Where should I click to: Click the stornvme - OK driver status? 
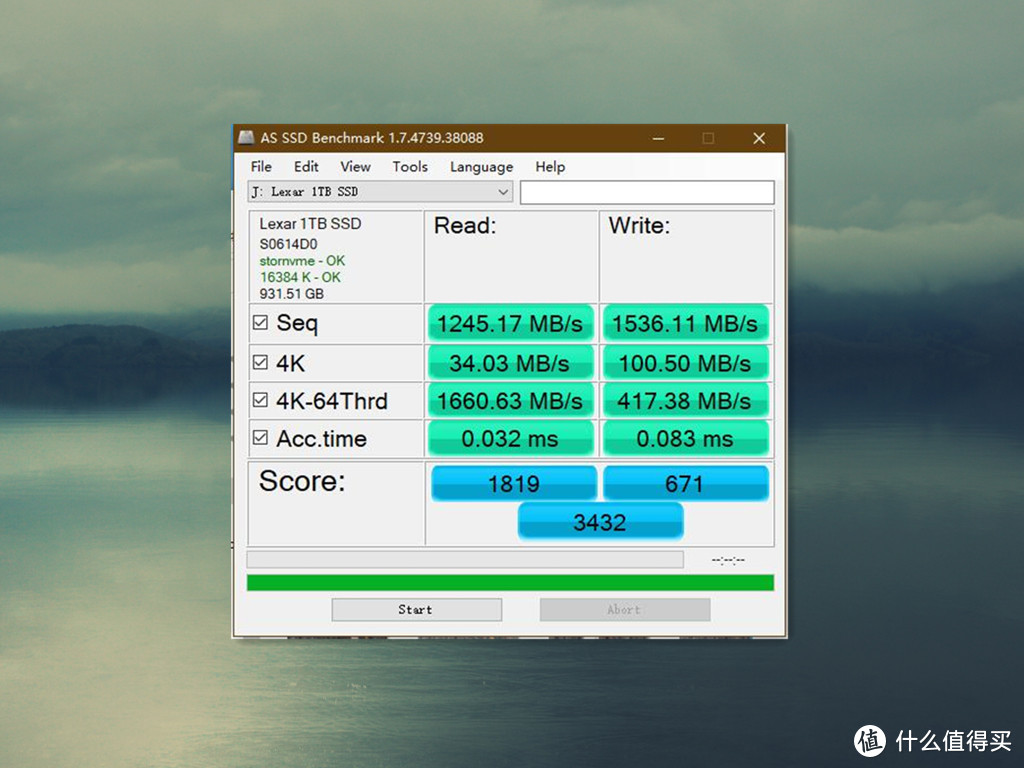302,261
